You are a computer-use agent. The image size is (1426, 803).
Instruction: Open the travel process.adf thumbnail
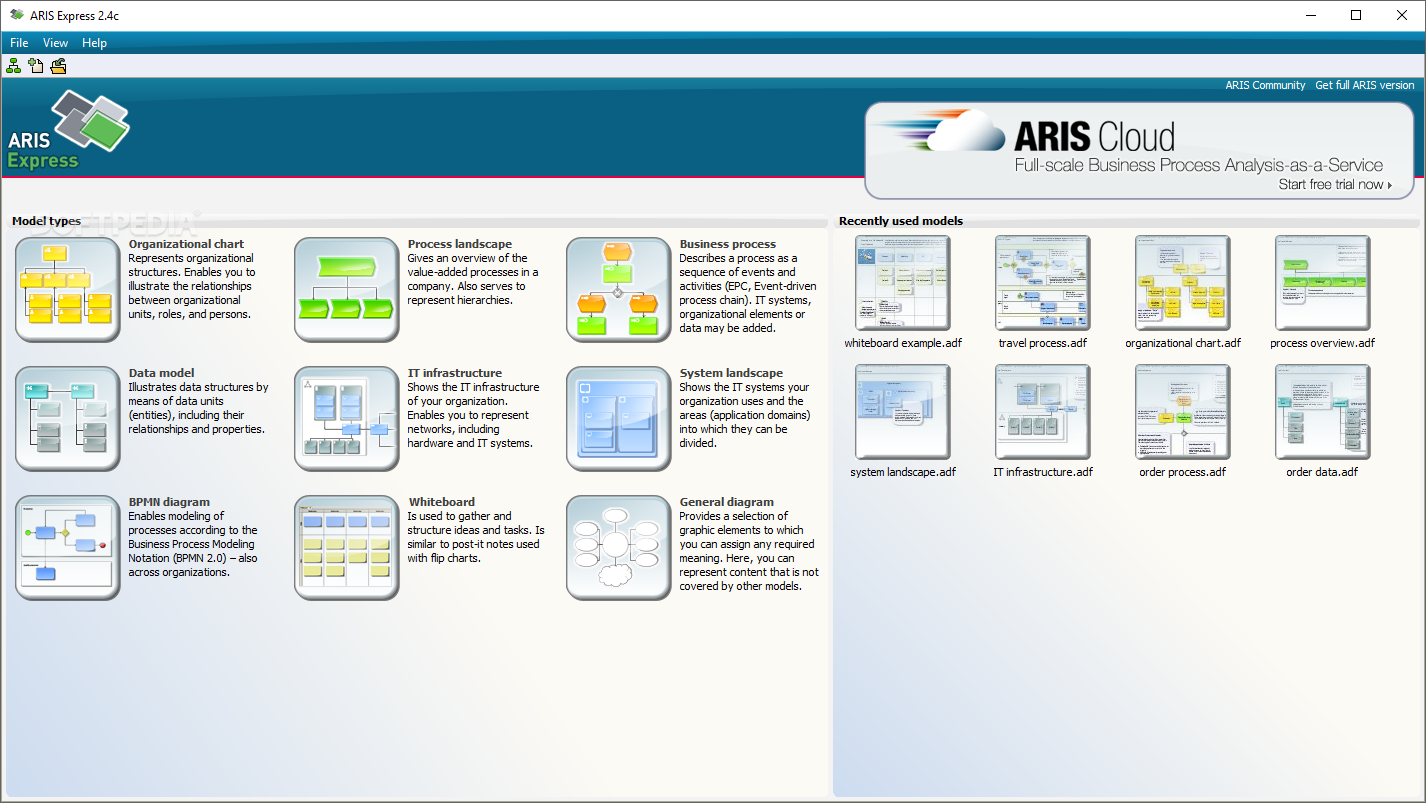(1043, 283)
